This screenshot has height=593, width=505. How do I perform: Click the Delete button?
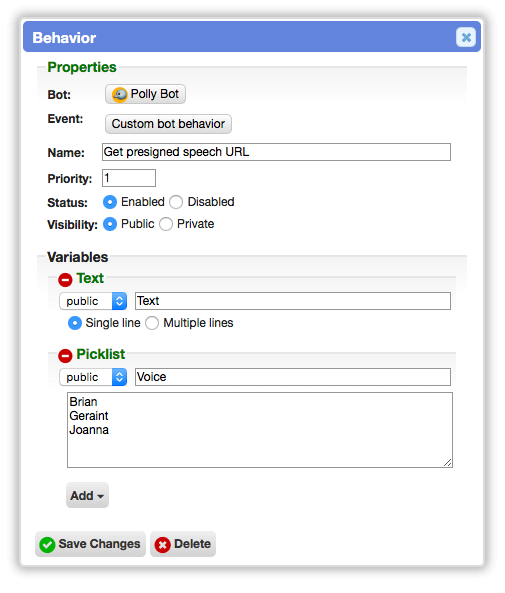(x=183, y=544)
